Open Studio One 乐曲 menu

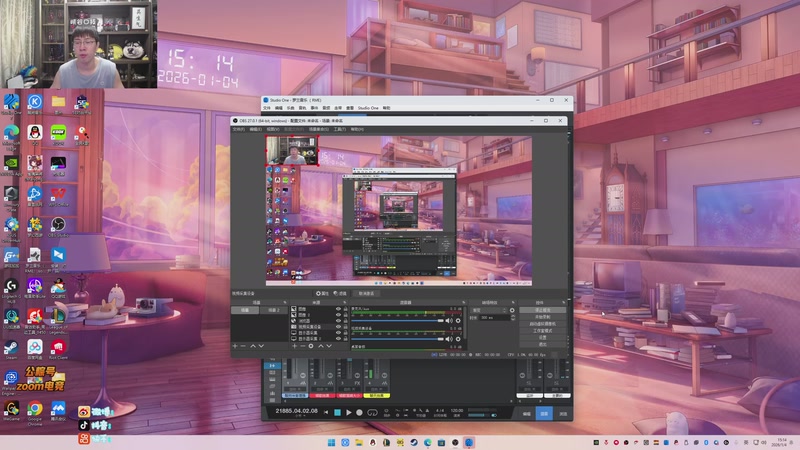290,108
